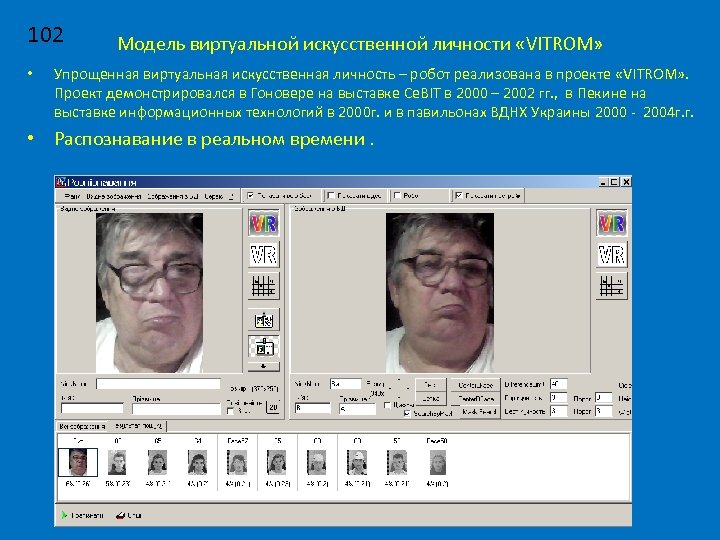Click the 20 button in the input image panel
Viewport: 720px width, 540px height.
coord(273,407)
